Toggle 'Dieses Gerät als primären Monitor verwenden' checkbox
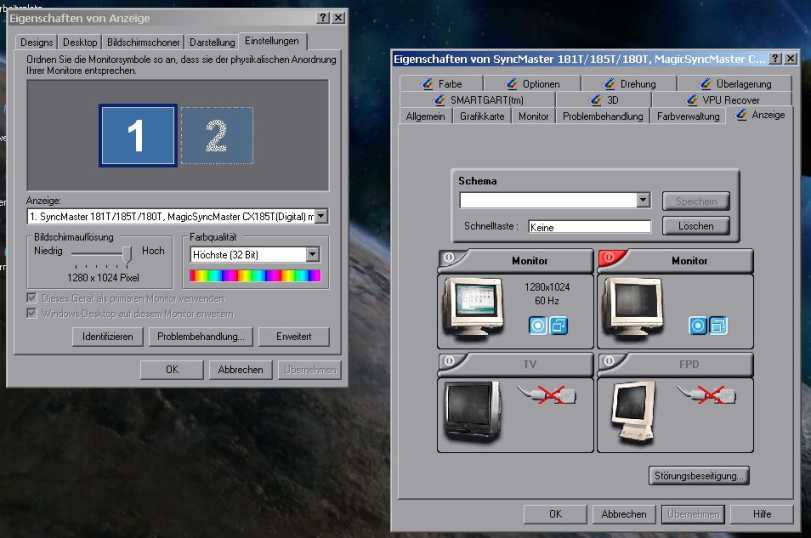This screenshot has height=538, width=811. tap(32, 298)
